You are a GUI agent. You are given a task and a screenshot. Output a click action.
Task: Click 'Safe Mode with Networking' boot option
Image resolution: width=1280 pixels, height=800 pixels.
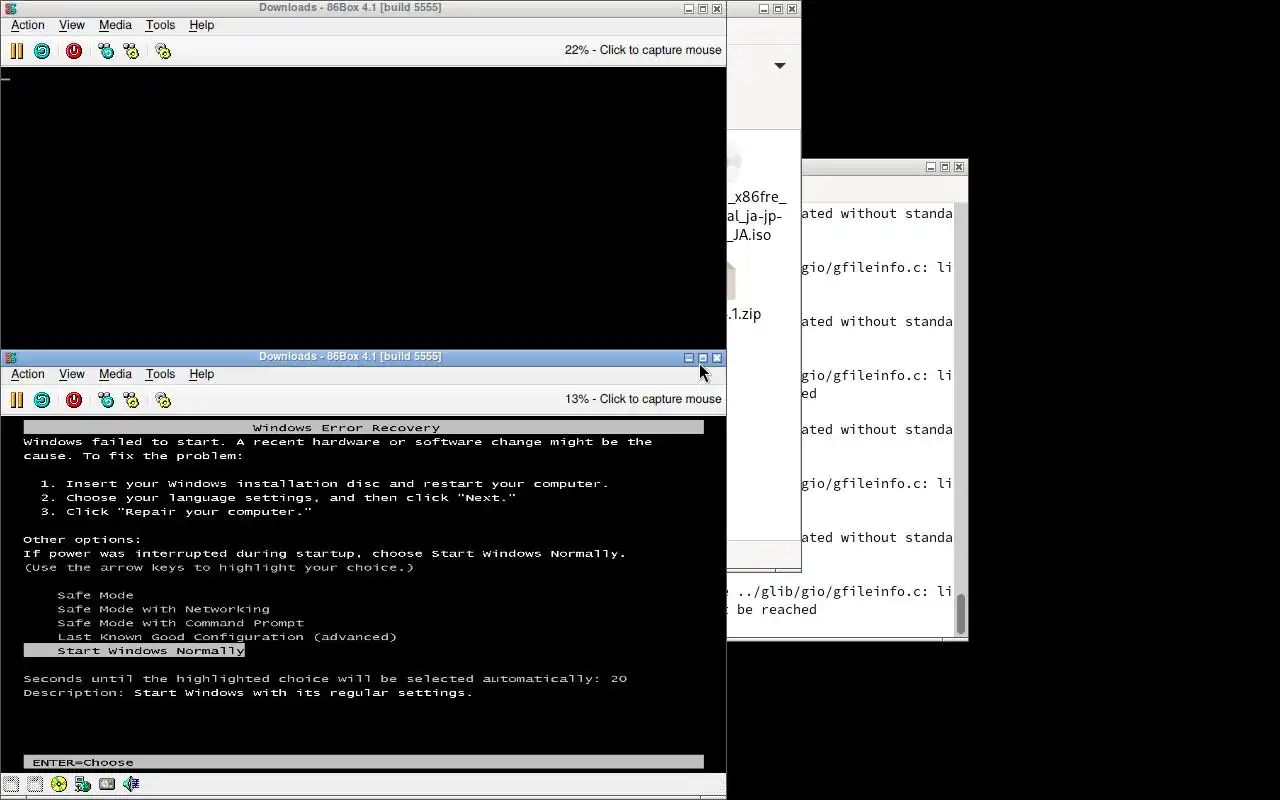coord(163,609)
